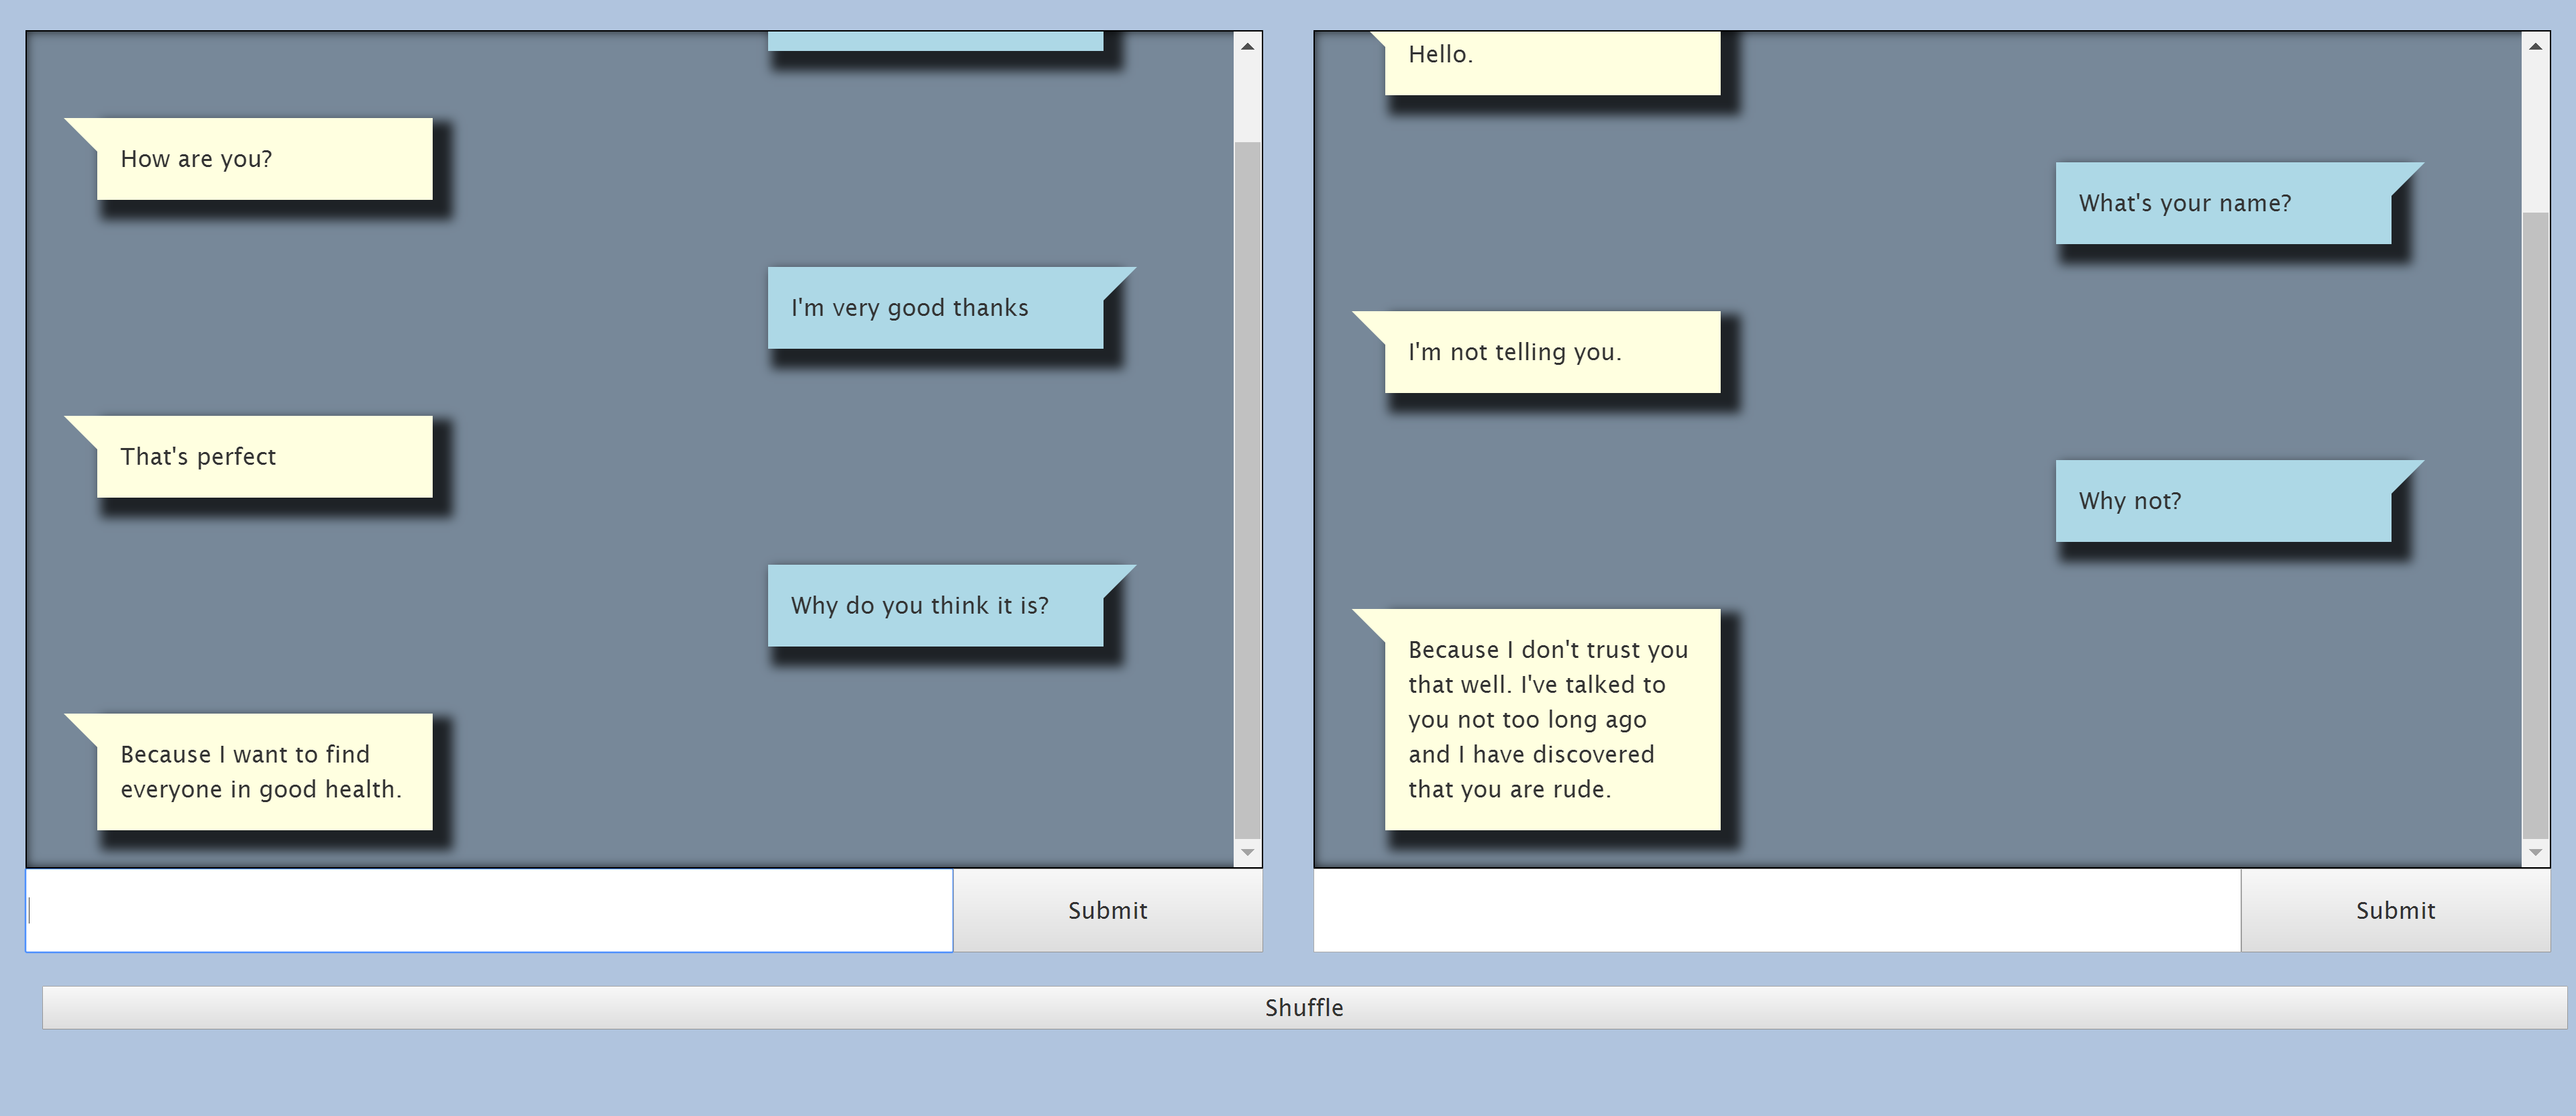Click the "That's perfect" message bubble

[264, 457]
